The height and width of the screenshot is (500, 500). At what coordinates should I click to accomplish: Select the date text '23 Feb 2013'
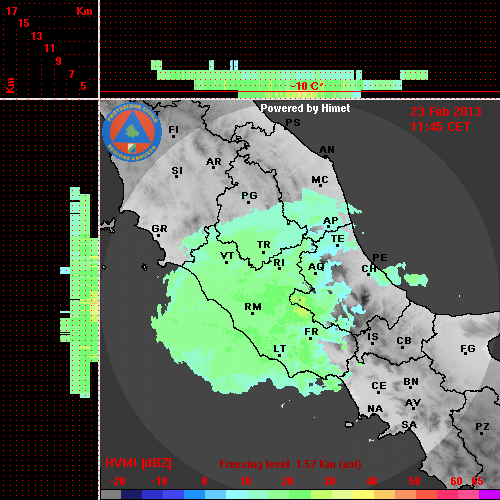(x=446, y=112)
